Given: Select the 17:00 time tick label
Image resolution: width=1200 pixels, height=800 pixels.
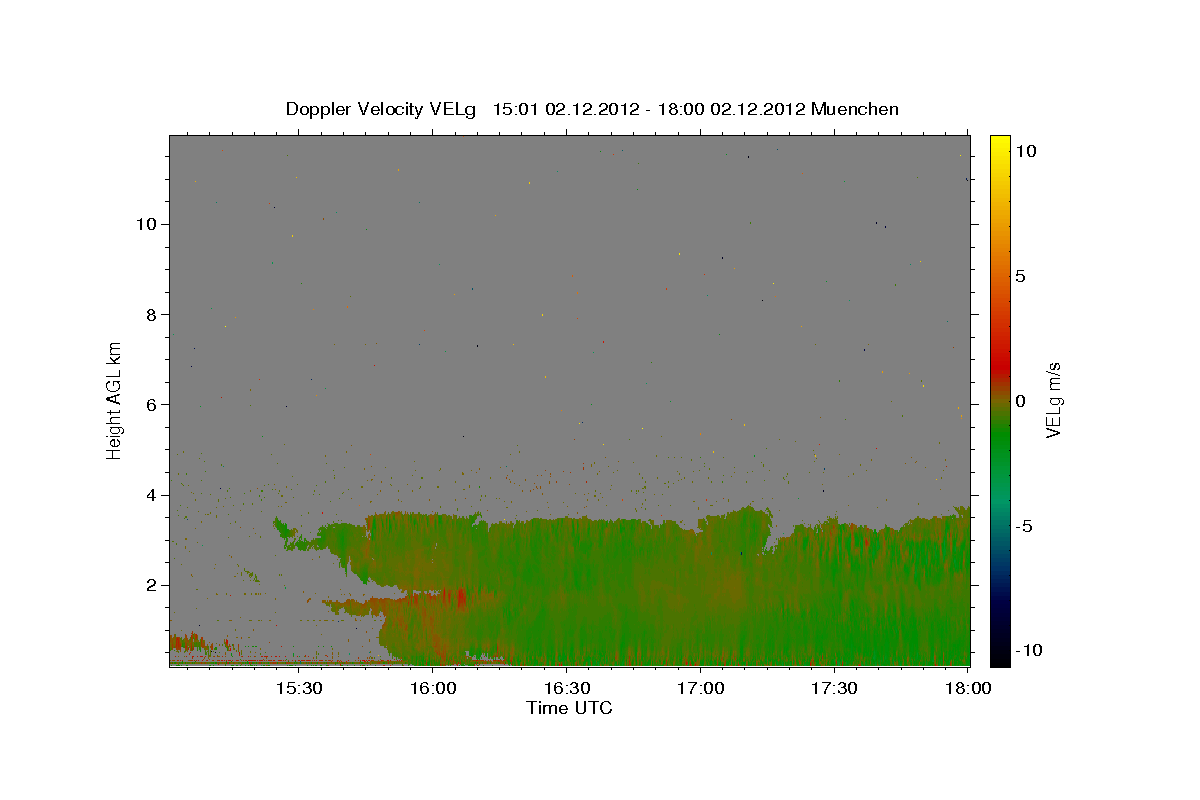Looking at the screenshot, I should click(x=700, y=689).
